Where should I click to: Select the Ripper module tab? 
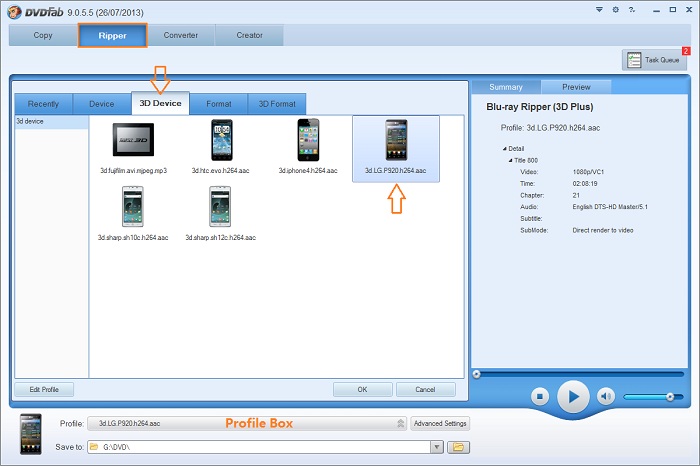point(112,36)
